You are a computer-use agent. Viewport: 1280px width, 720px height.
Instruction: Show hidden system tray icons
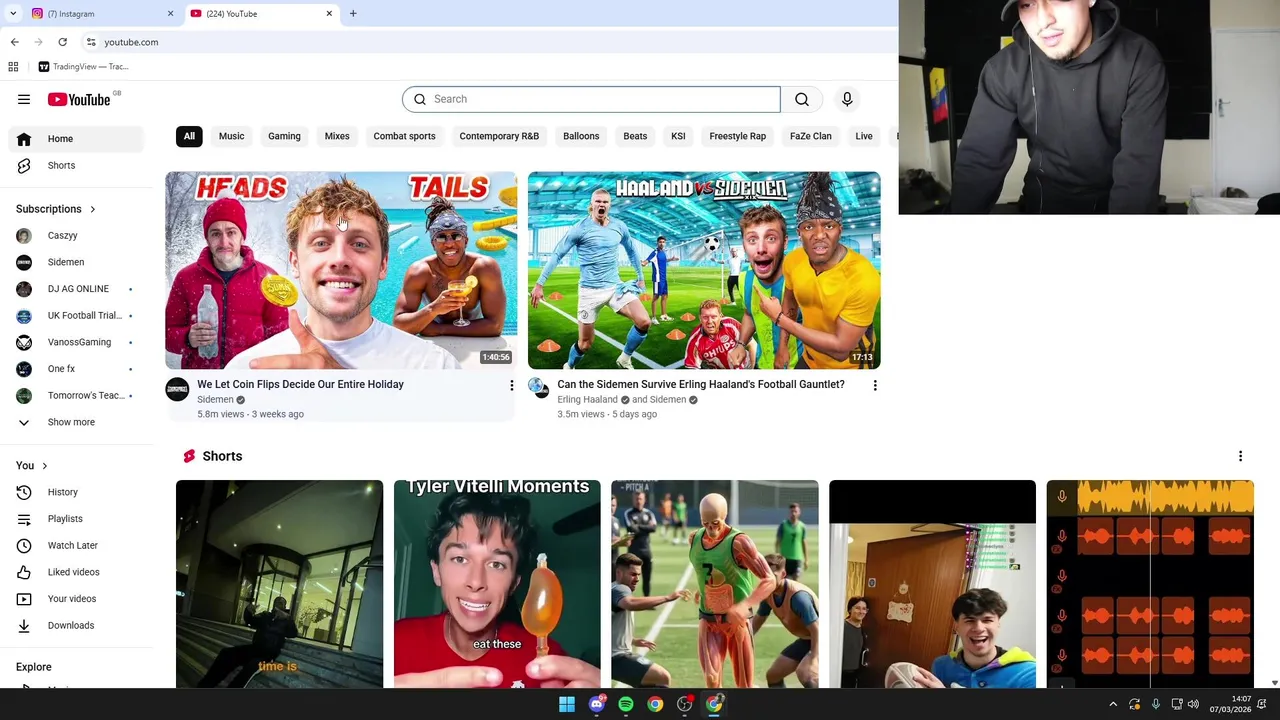pyautogui.click(x=1112, y=704)
